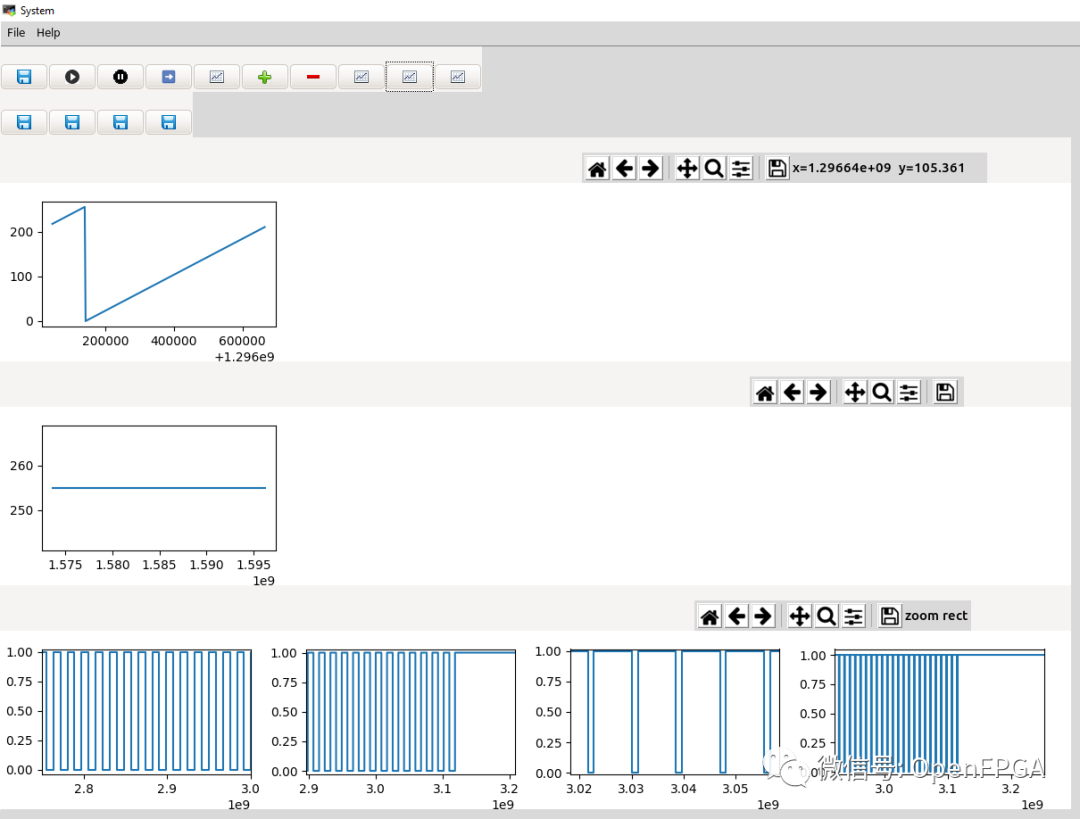Viewport: 1080px width, 819px height.
Task: Go forward a view in the sawtooth plot toolbar
Action: pyautogui.click(x=650, y=168)
